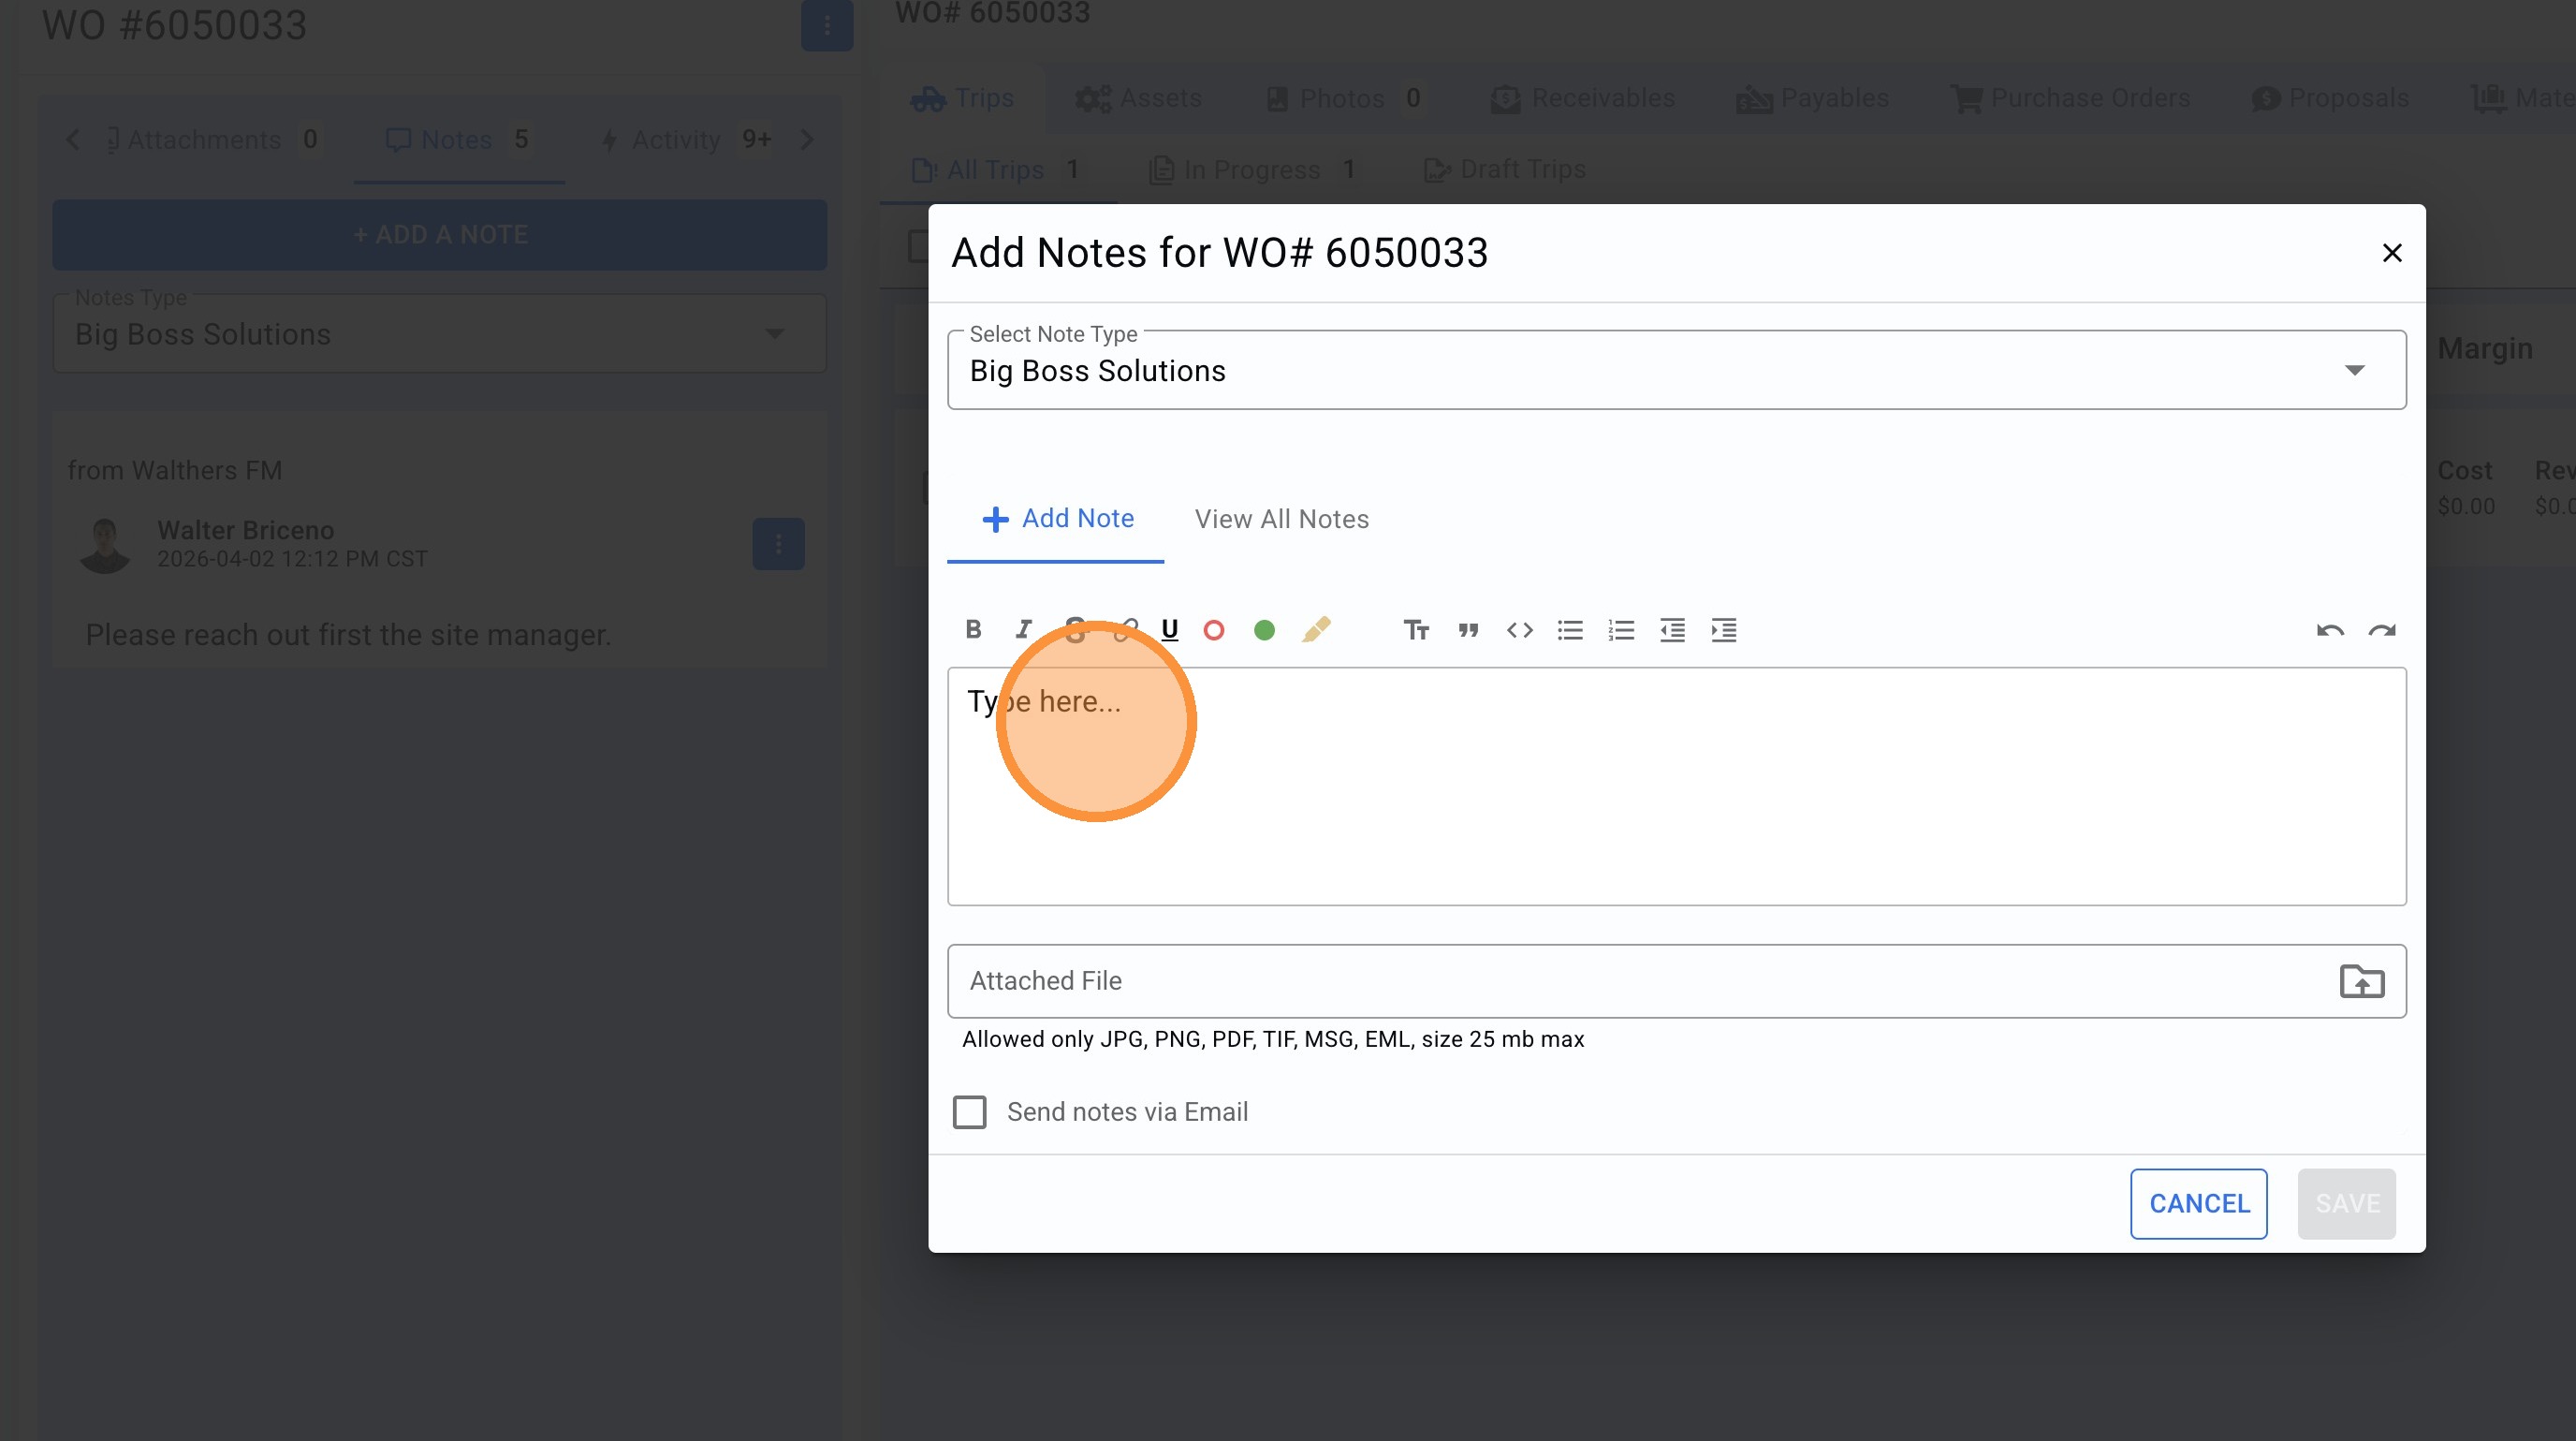This screenshot has height=1441, width=2576.
Task: Create a bulleted list
Action: [x=1570, y=629]
